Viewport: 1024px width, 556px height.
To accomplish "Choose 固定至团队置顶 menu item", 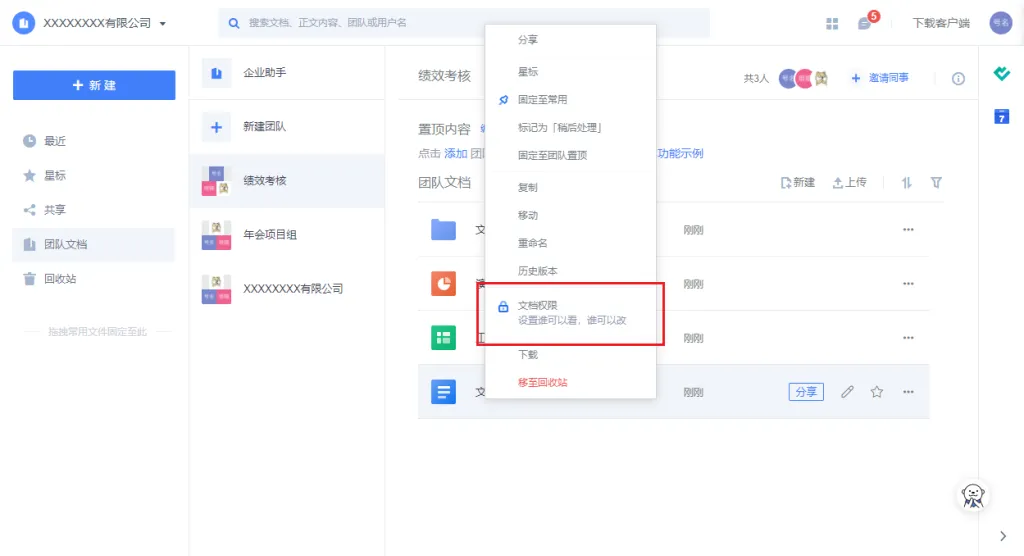I will [x=570, y=155].
